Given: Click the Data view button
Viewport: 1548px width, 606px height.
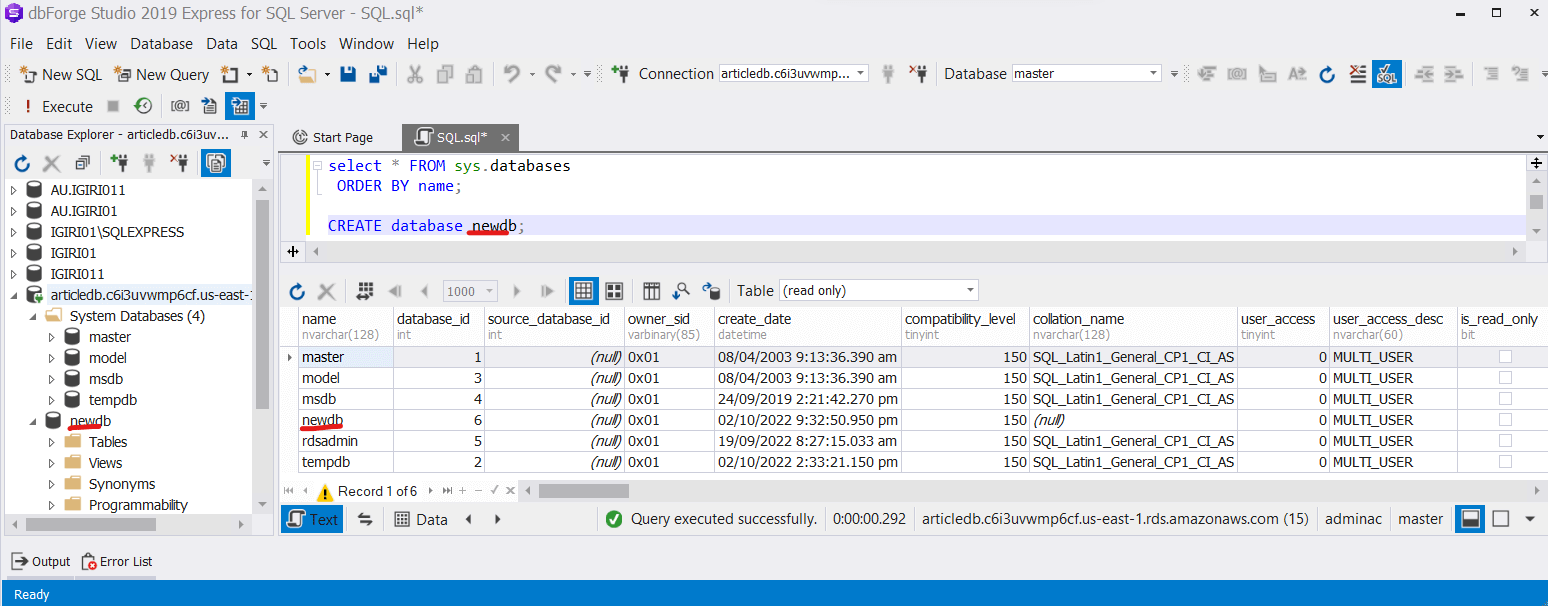Looking at the screenshot, I should coord(421,519).
